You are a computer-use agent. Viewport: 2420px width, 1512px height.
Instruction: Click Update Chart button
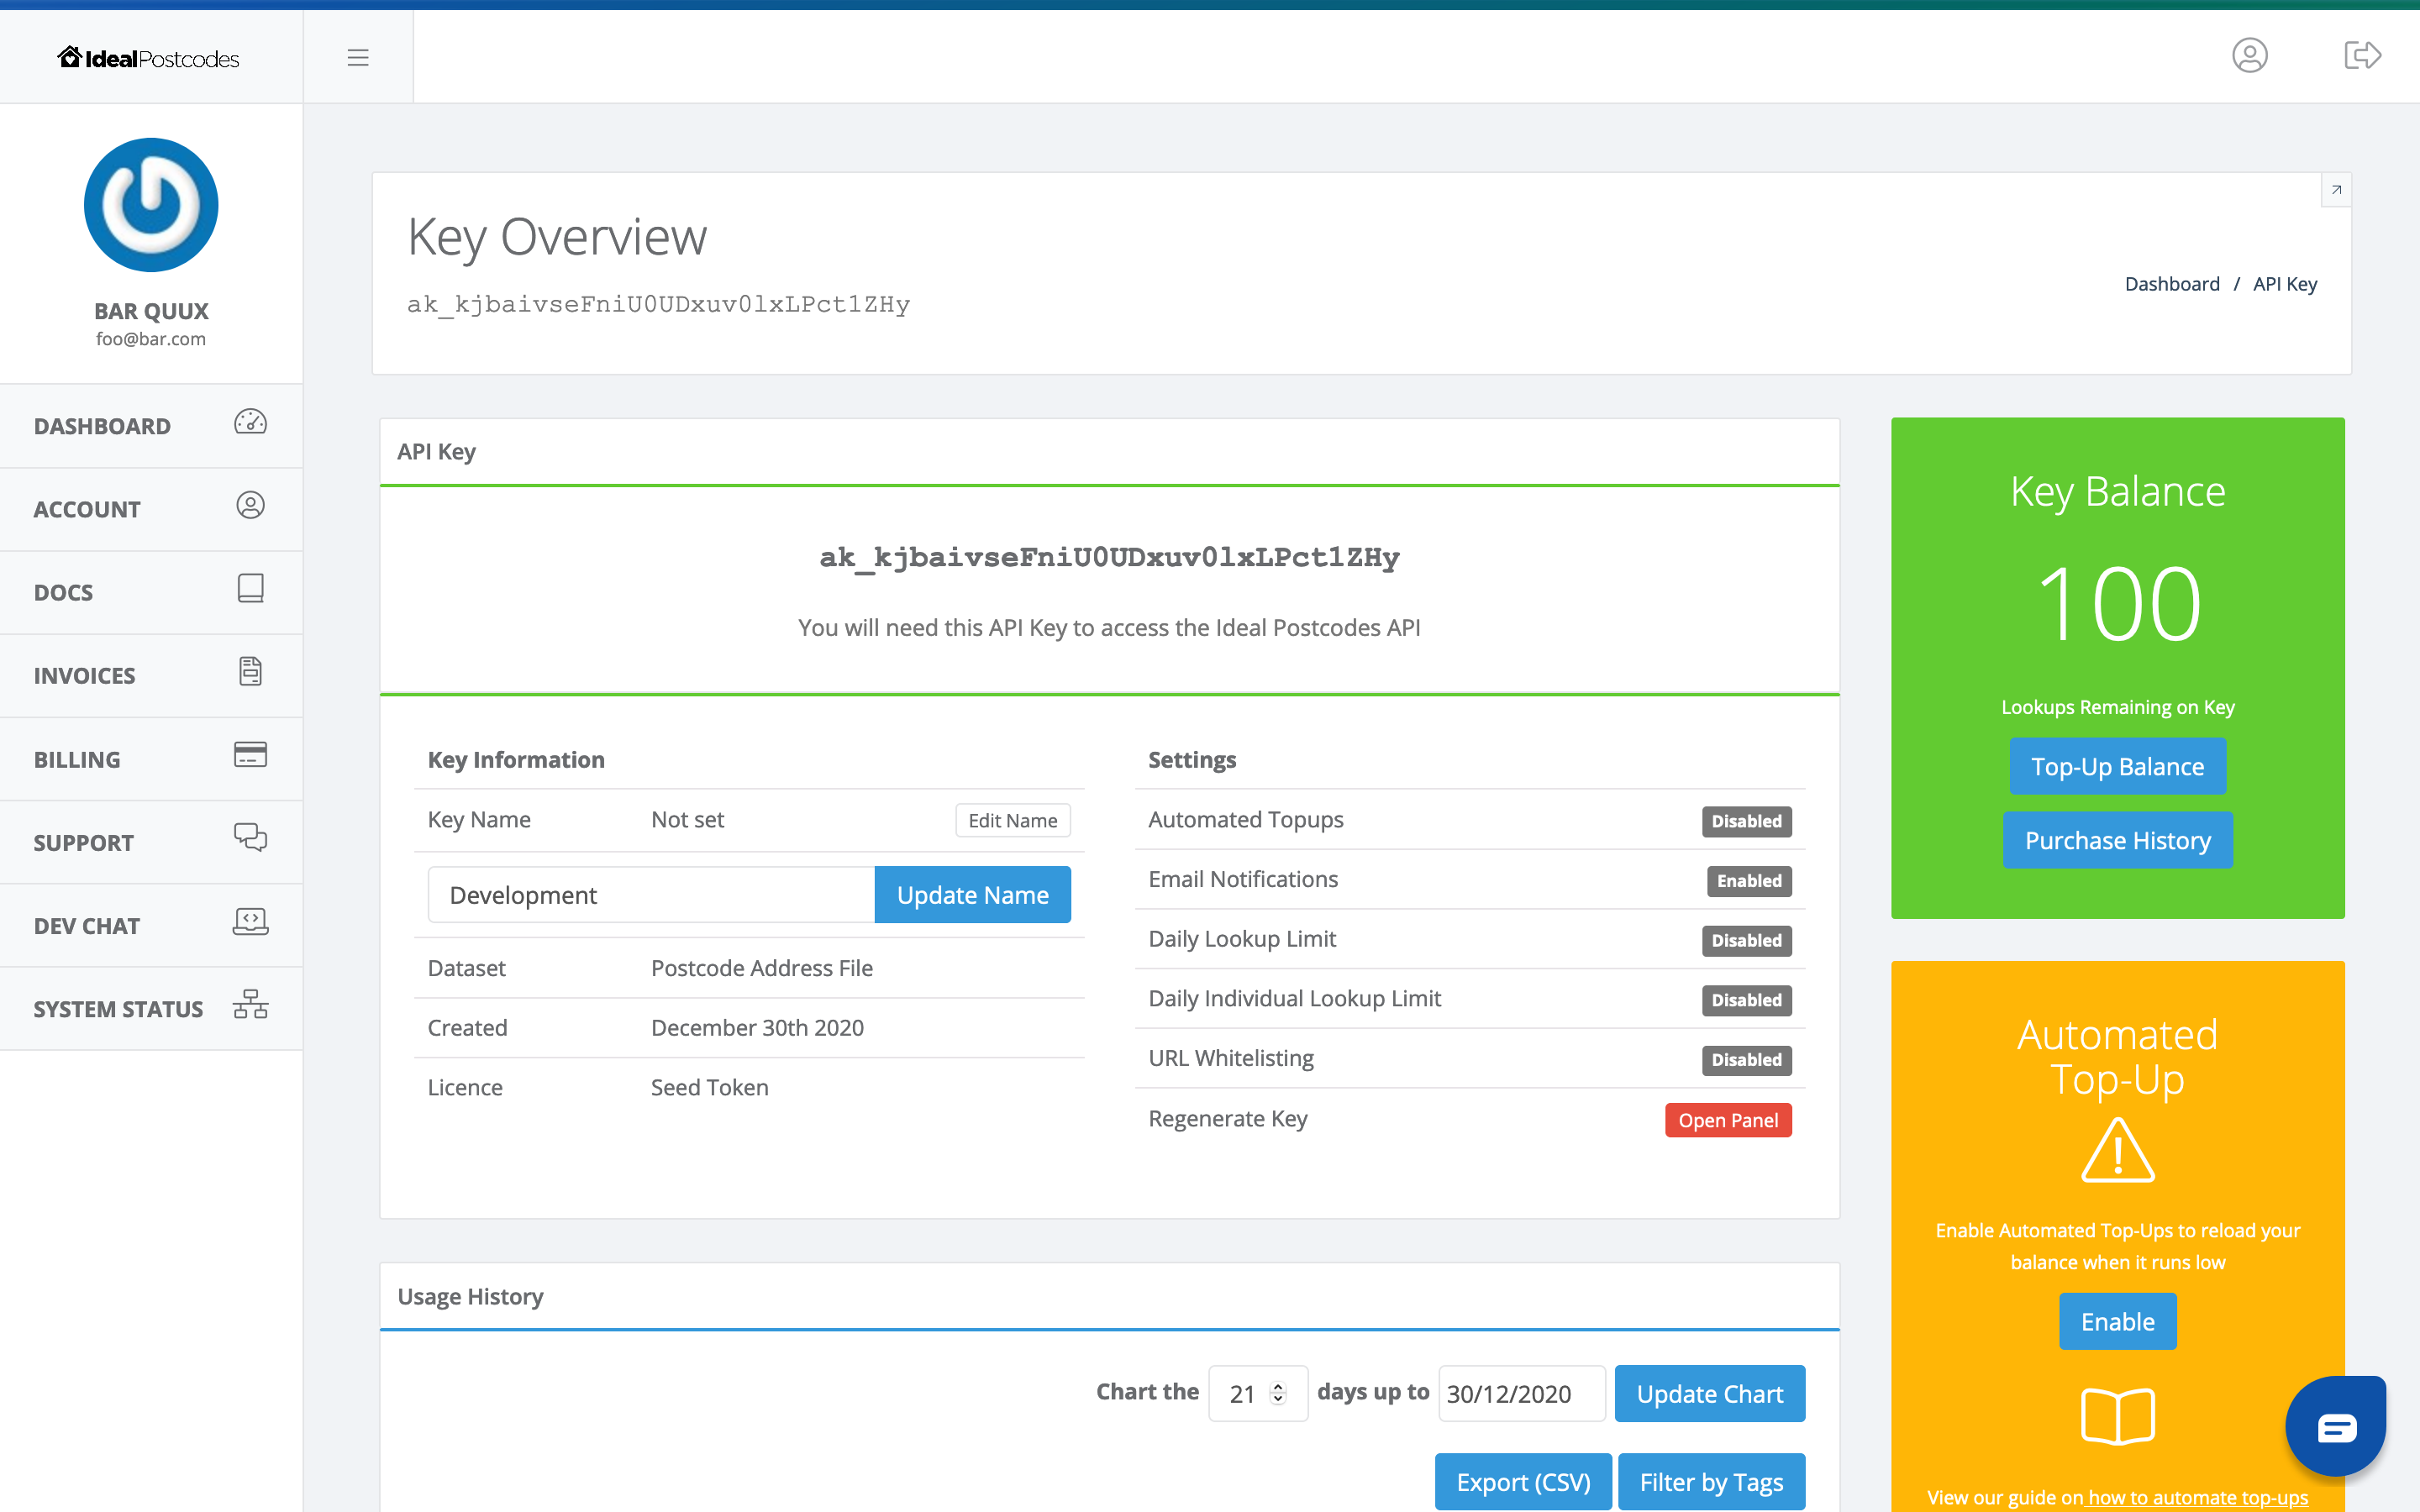click(x=1710, y=1393)
